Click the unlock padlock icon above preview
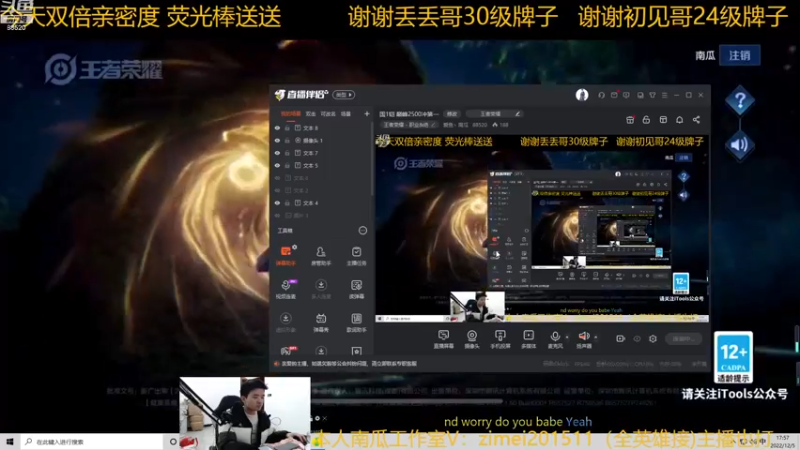This screenshot has height=450, width=800. pyautogui.click(x=646, y=119)
